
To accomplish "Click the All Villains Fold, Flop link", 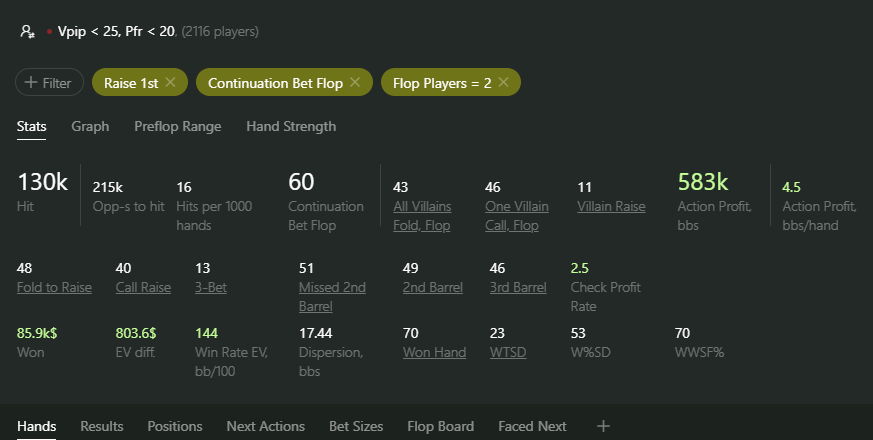I will (x=422, y=216).
